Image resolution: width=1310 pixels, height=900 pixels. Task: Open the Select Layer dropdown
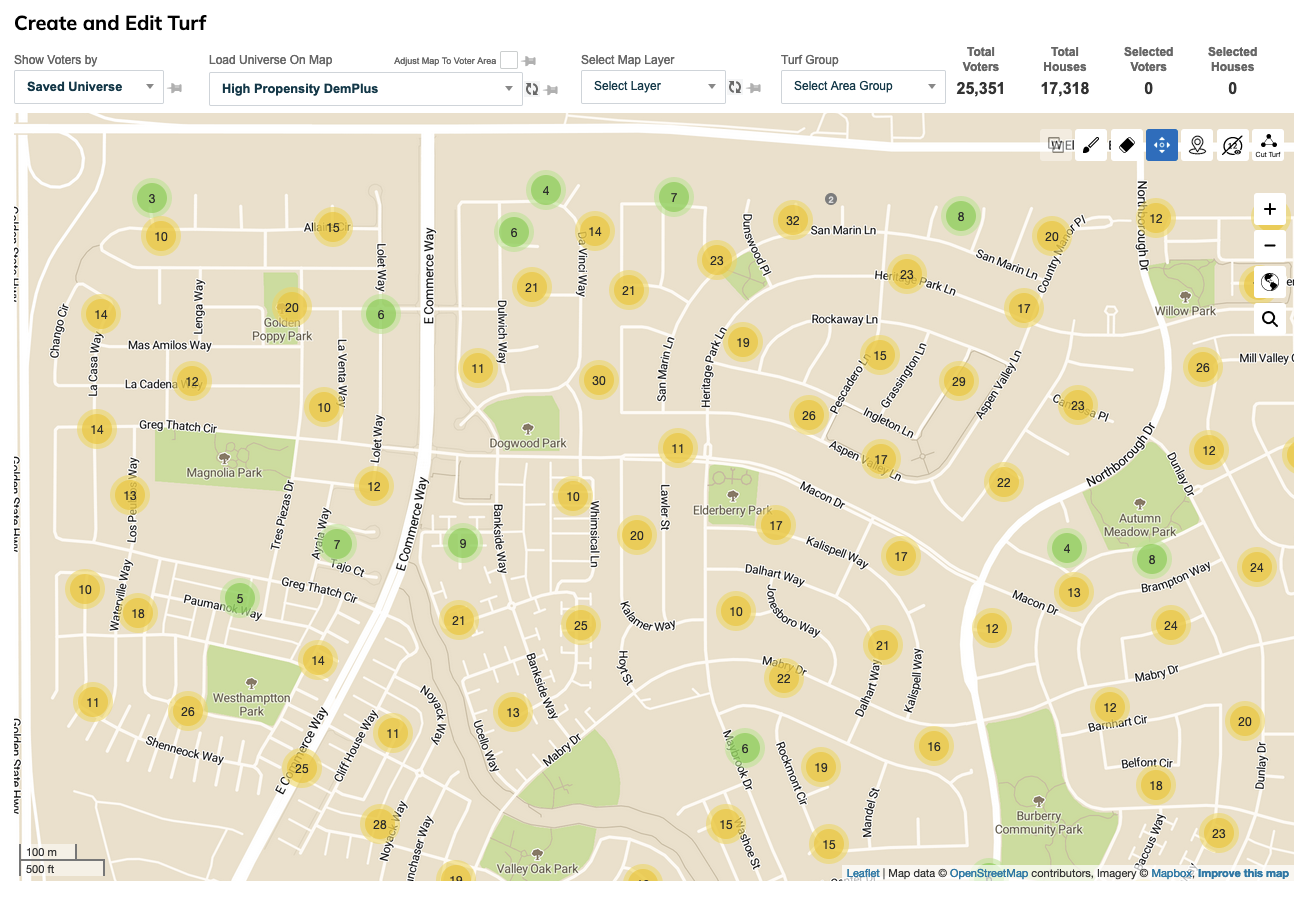point(653,86)
